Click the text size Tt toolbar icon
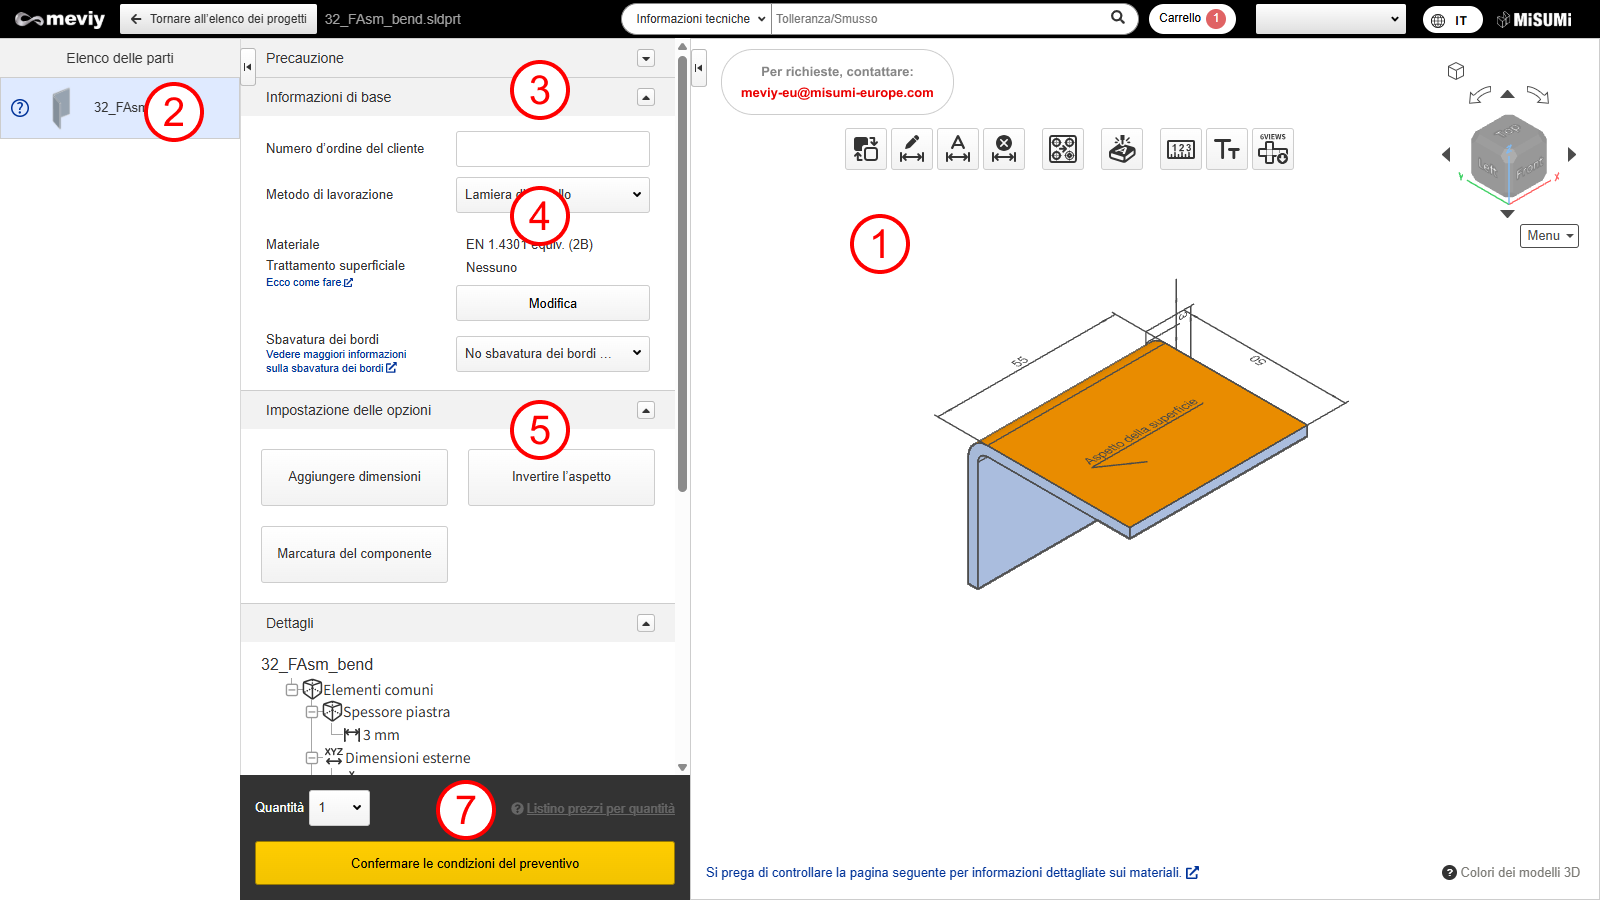This screenshot has height=900, width=1600. (1227, 149)
